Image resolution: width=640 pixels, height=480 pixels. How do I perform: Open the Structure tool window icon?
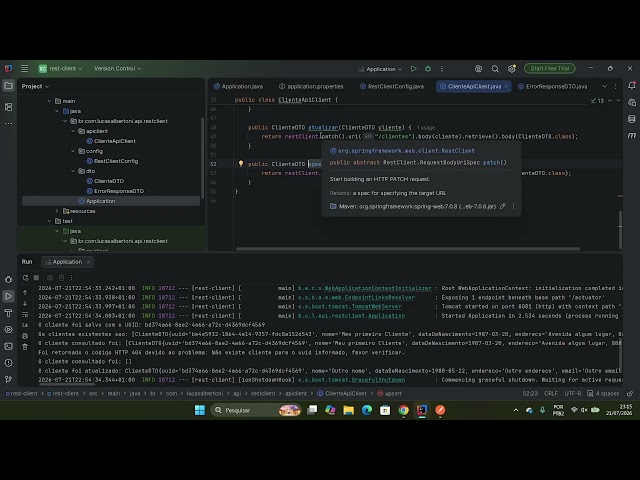coord(8,107)
